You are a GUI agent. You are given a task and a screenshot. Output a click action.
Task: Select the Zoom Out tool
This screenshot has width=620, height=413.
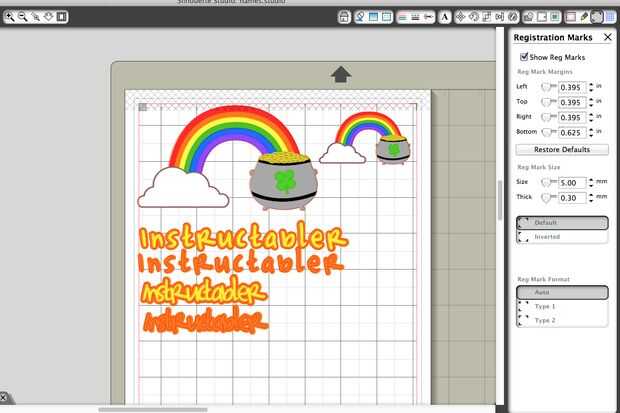[23, 17]
